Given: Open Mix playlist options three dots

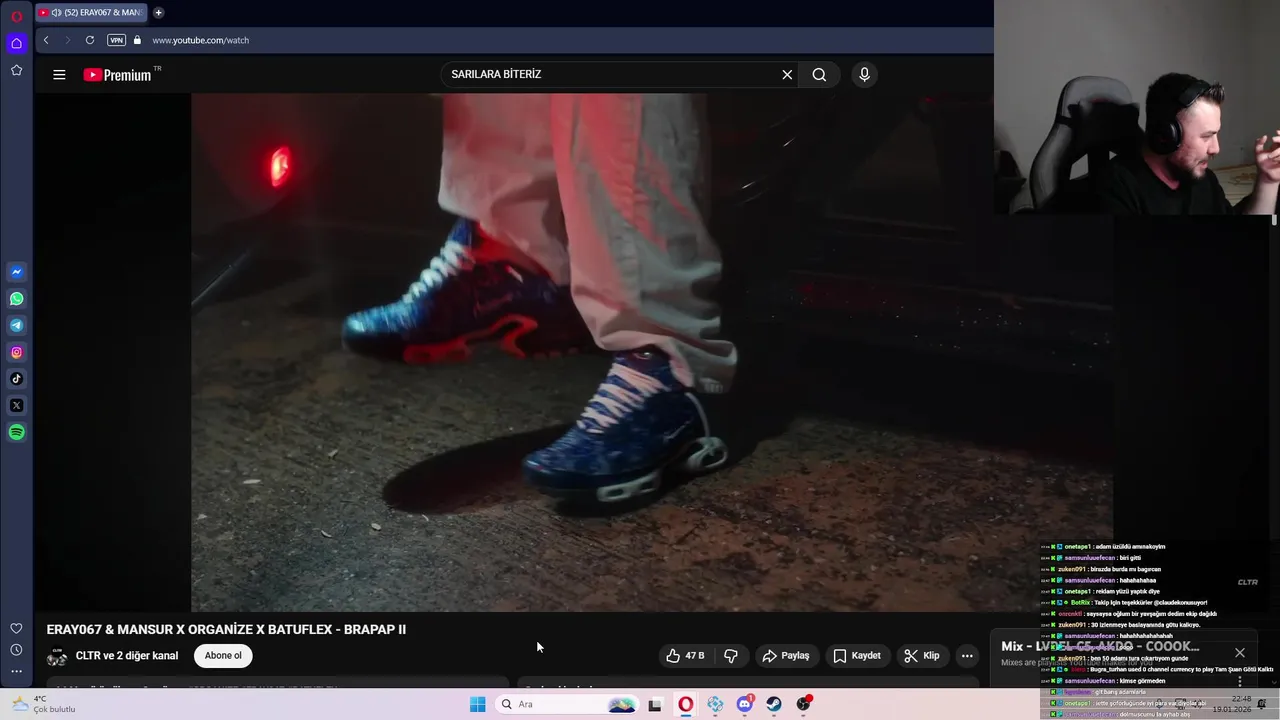Looking at the screenshot, I should (1240, 680).
